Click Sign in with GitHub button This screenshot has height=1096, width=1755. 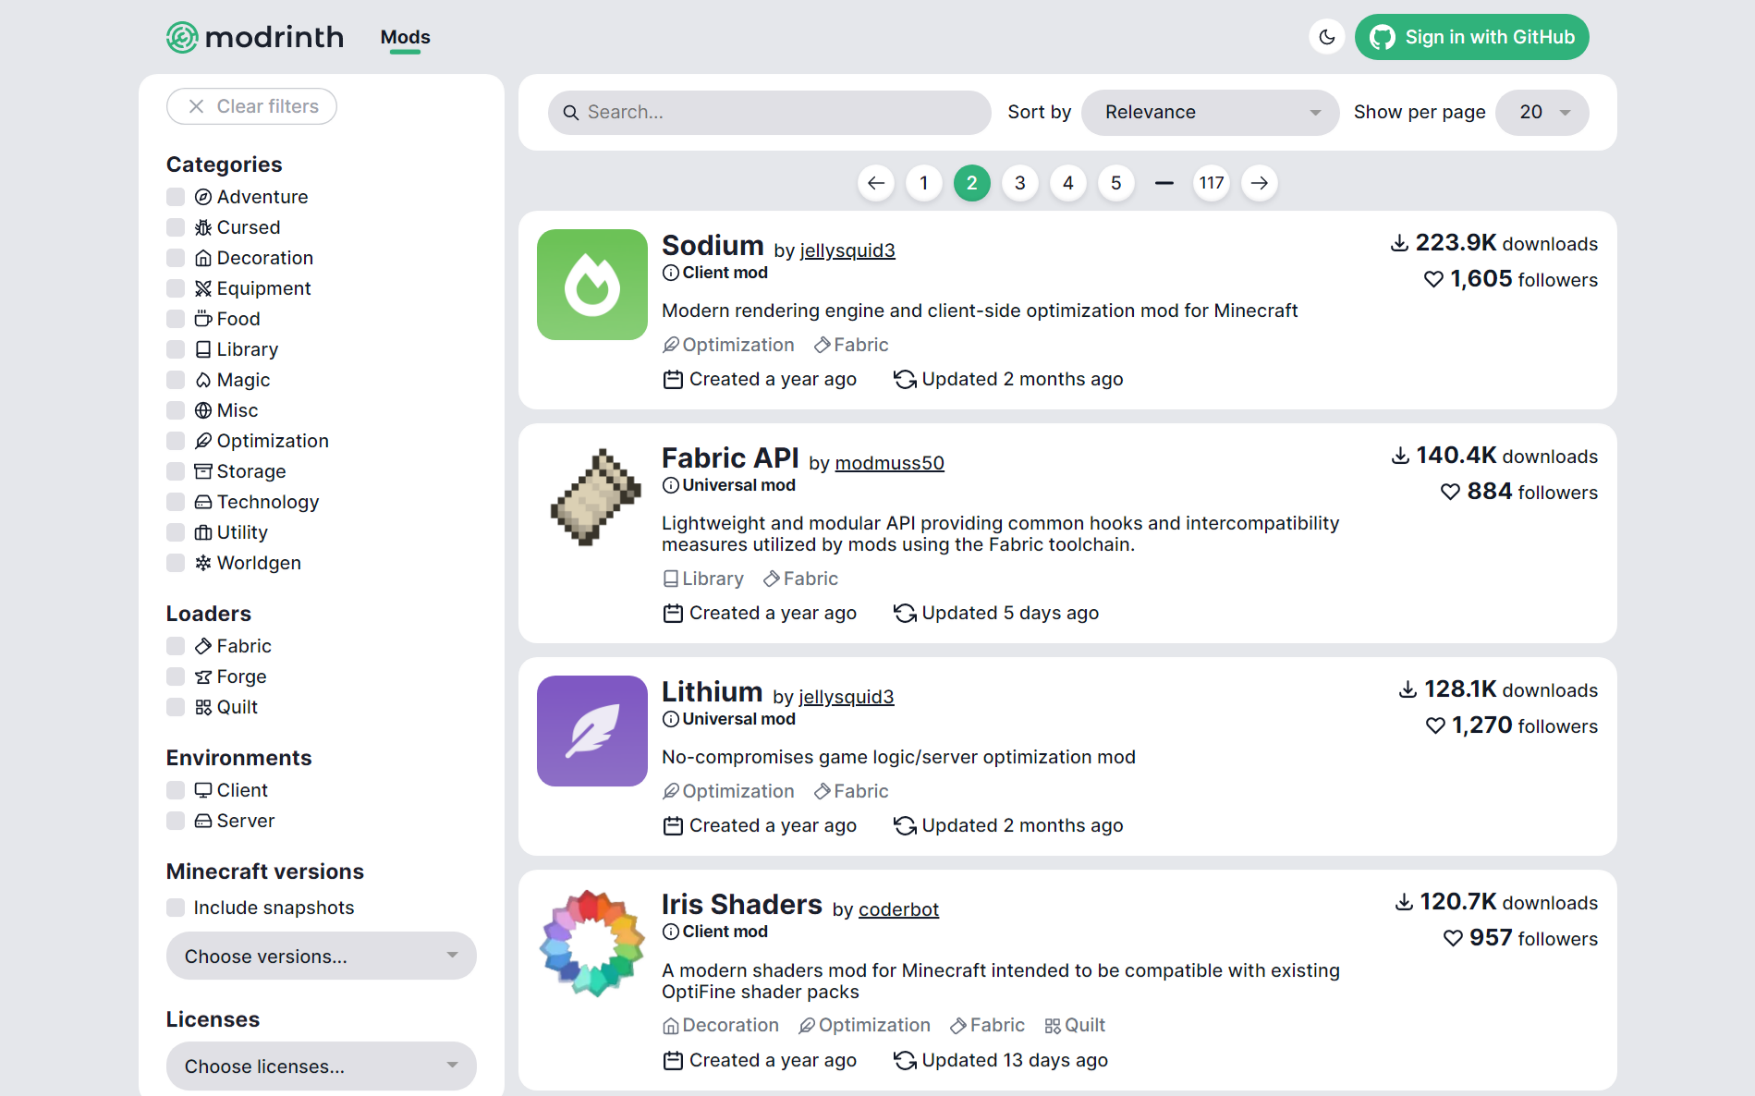click(x=1472, y=37)
